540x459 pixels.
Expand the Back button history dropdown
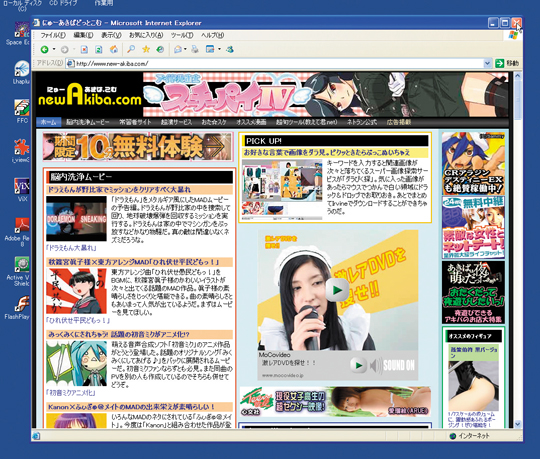pos(54,50)
